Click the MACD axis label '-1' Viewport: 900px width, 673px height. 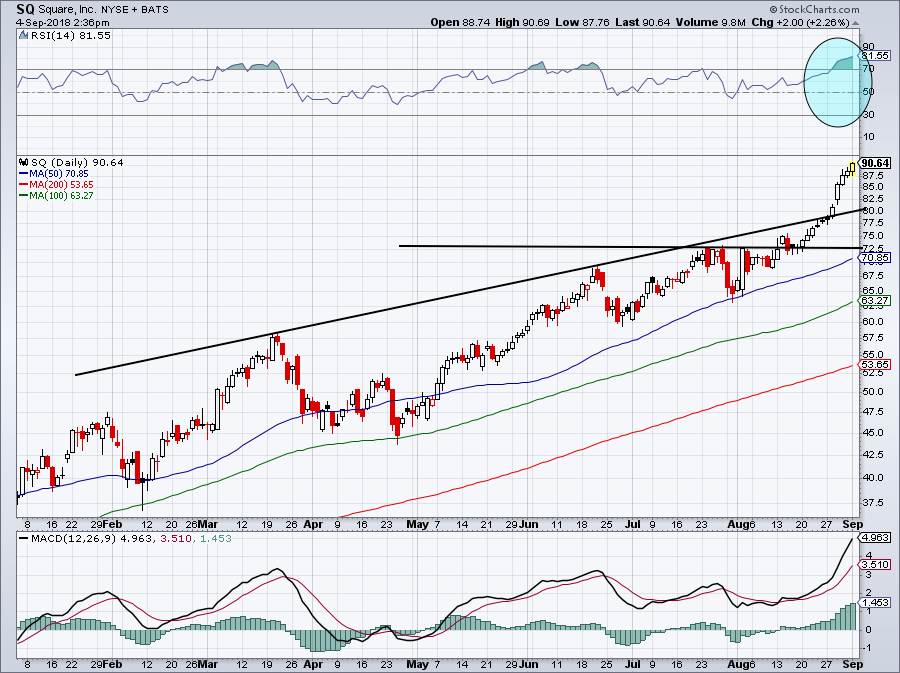(868, 648)
